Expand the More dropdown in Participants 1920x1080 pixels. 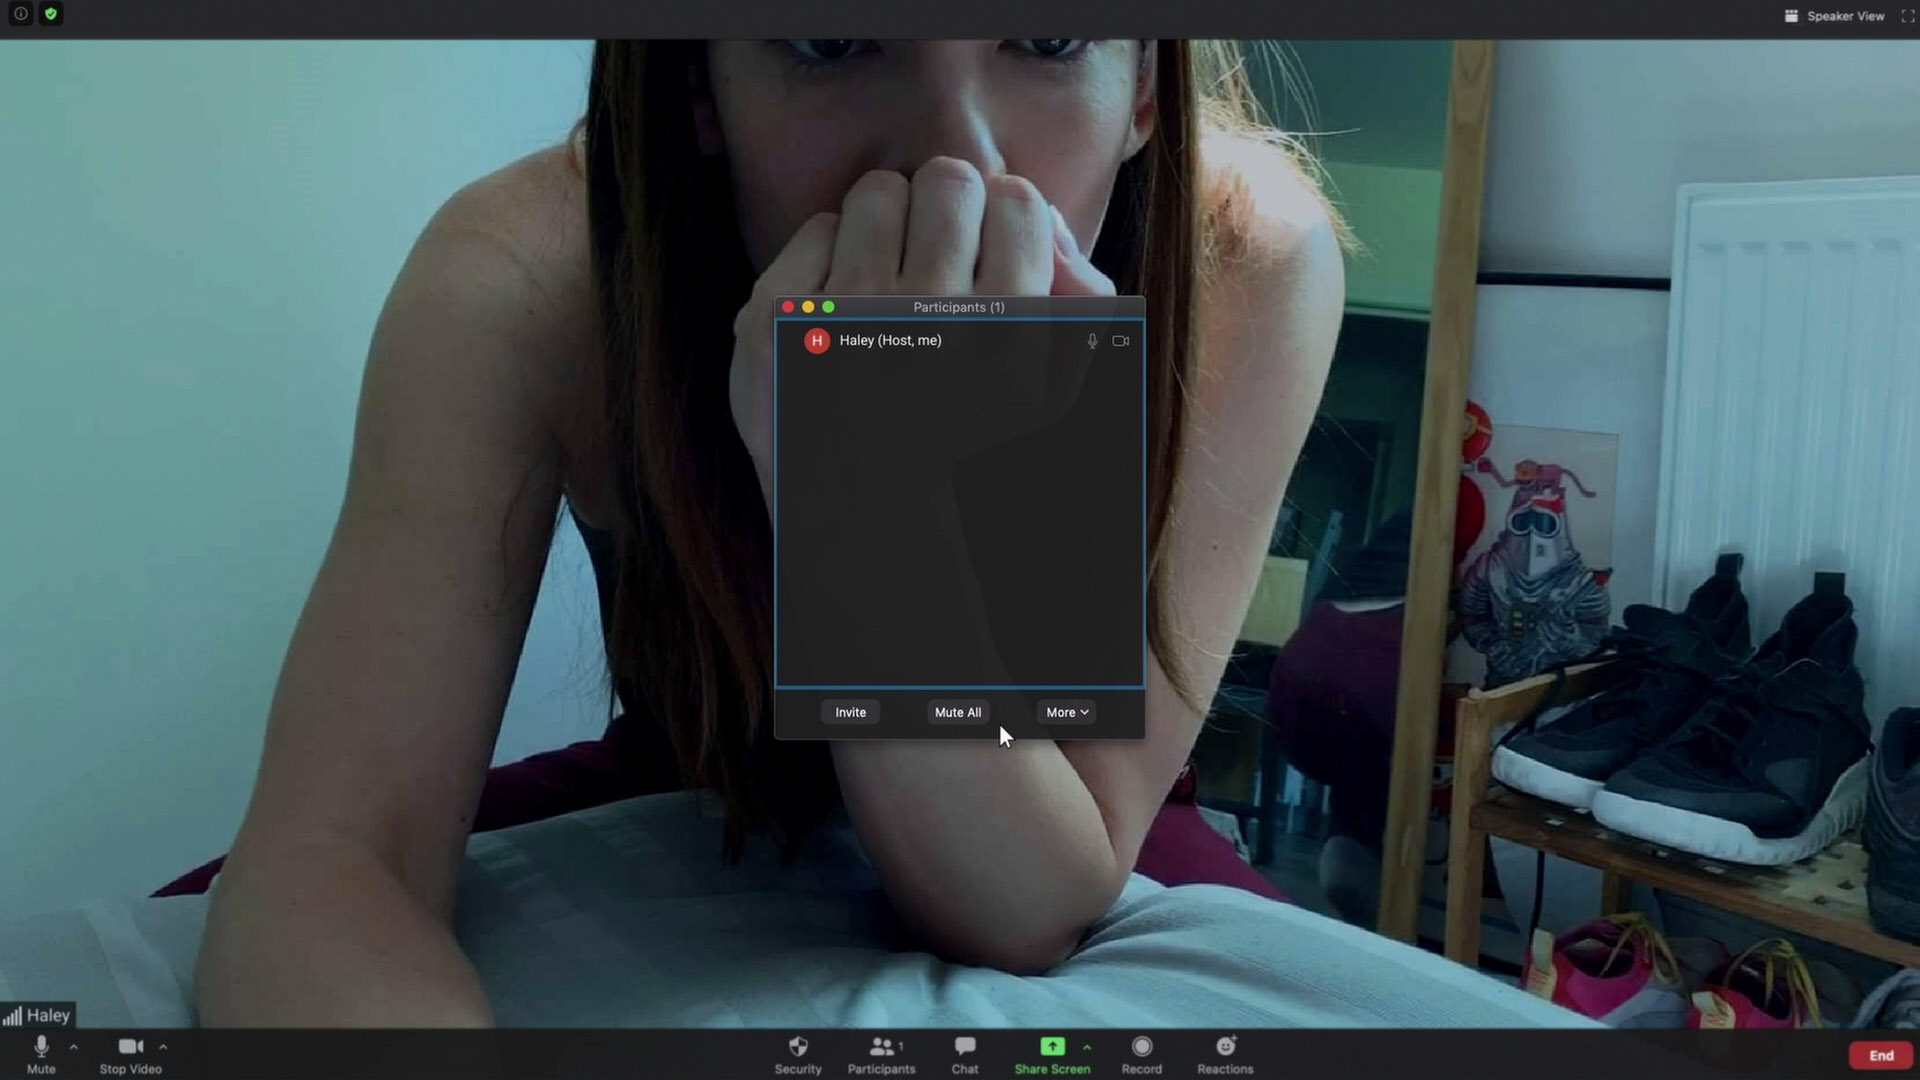tap(1067, 712)
